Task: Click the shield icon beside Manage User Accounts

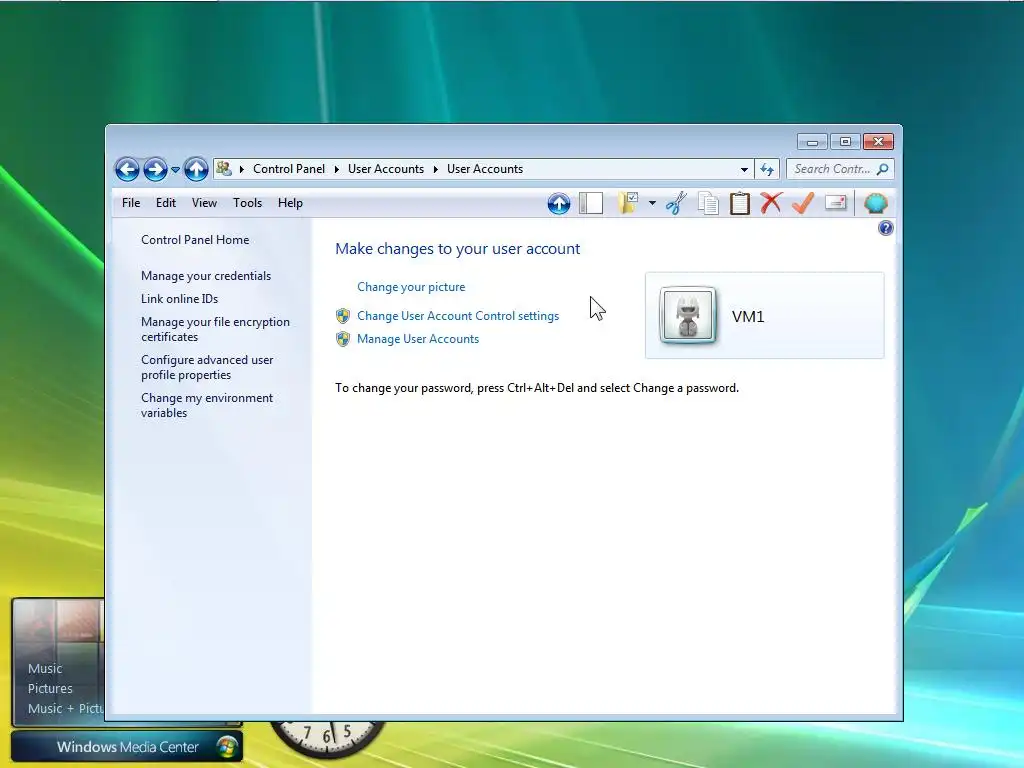Action: pyautogui.click(x=343, y=339)
